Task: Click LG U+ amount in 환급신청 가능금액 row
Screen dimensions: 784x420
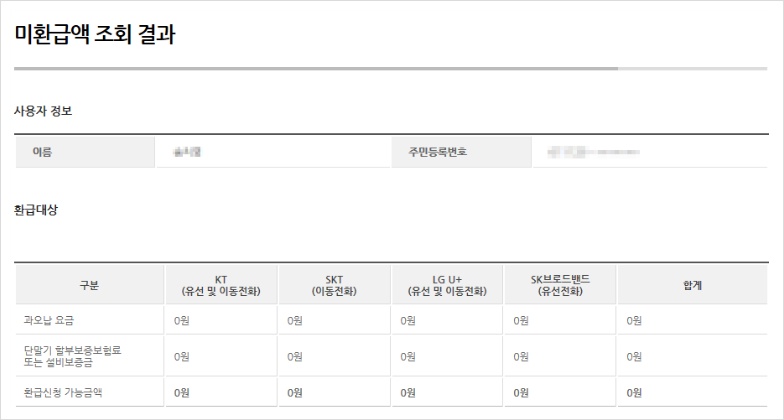Action: [x=408, y=393]
